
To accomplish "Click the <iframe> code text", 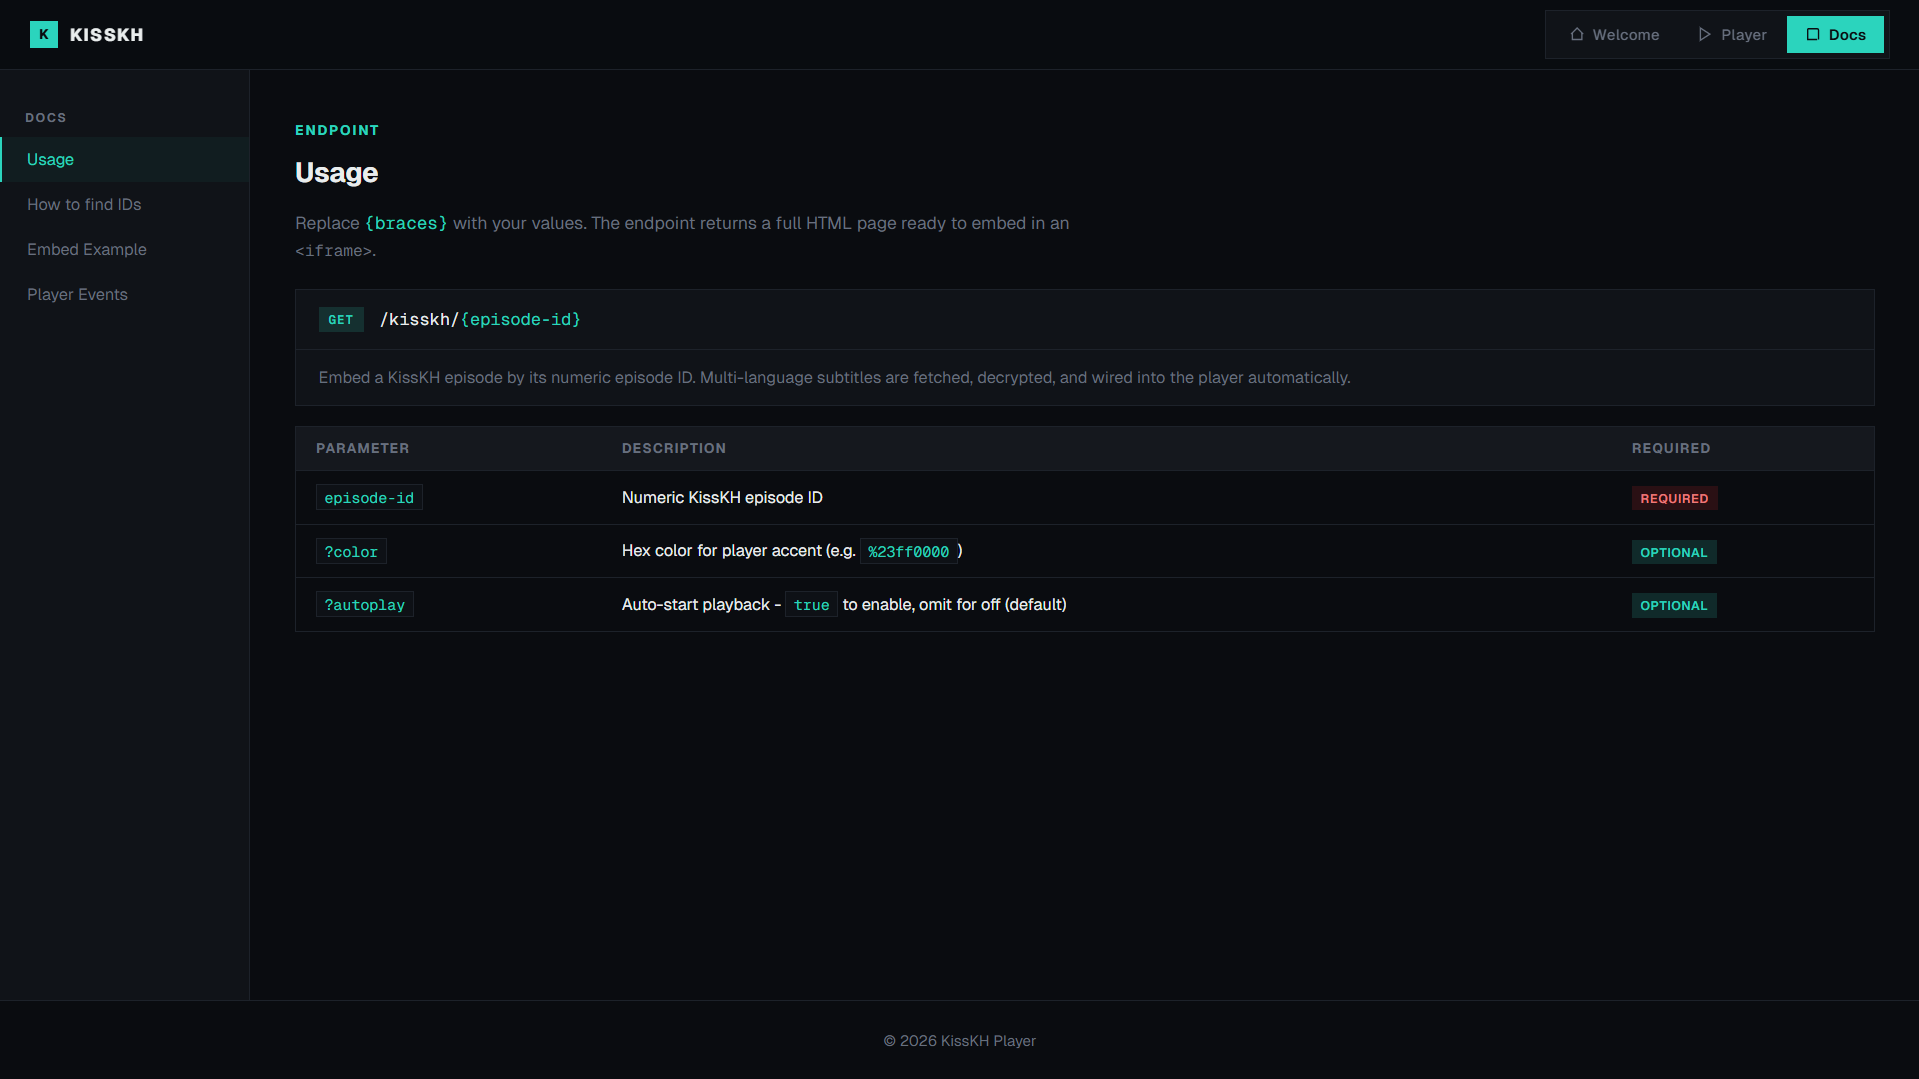I will pos(333,251).
